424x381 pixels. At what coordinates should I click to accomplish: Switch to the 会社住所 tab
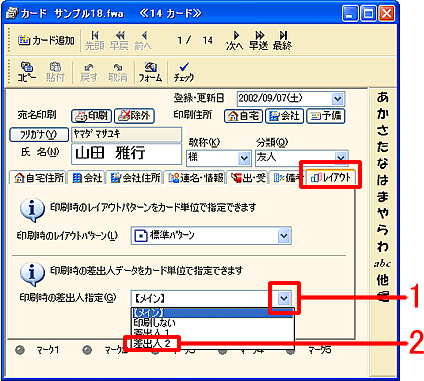(135, 178)
